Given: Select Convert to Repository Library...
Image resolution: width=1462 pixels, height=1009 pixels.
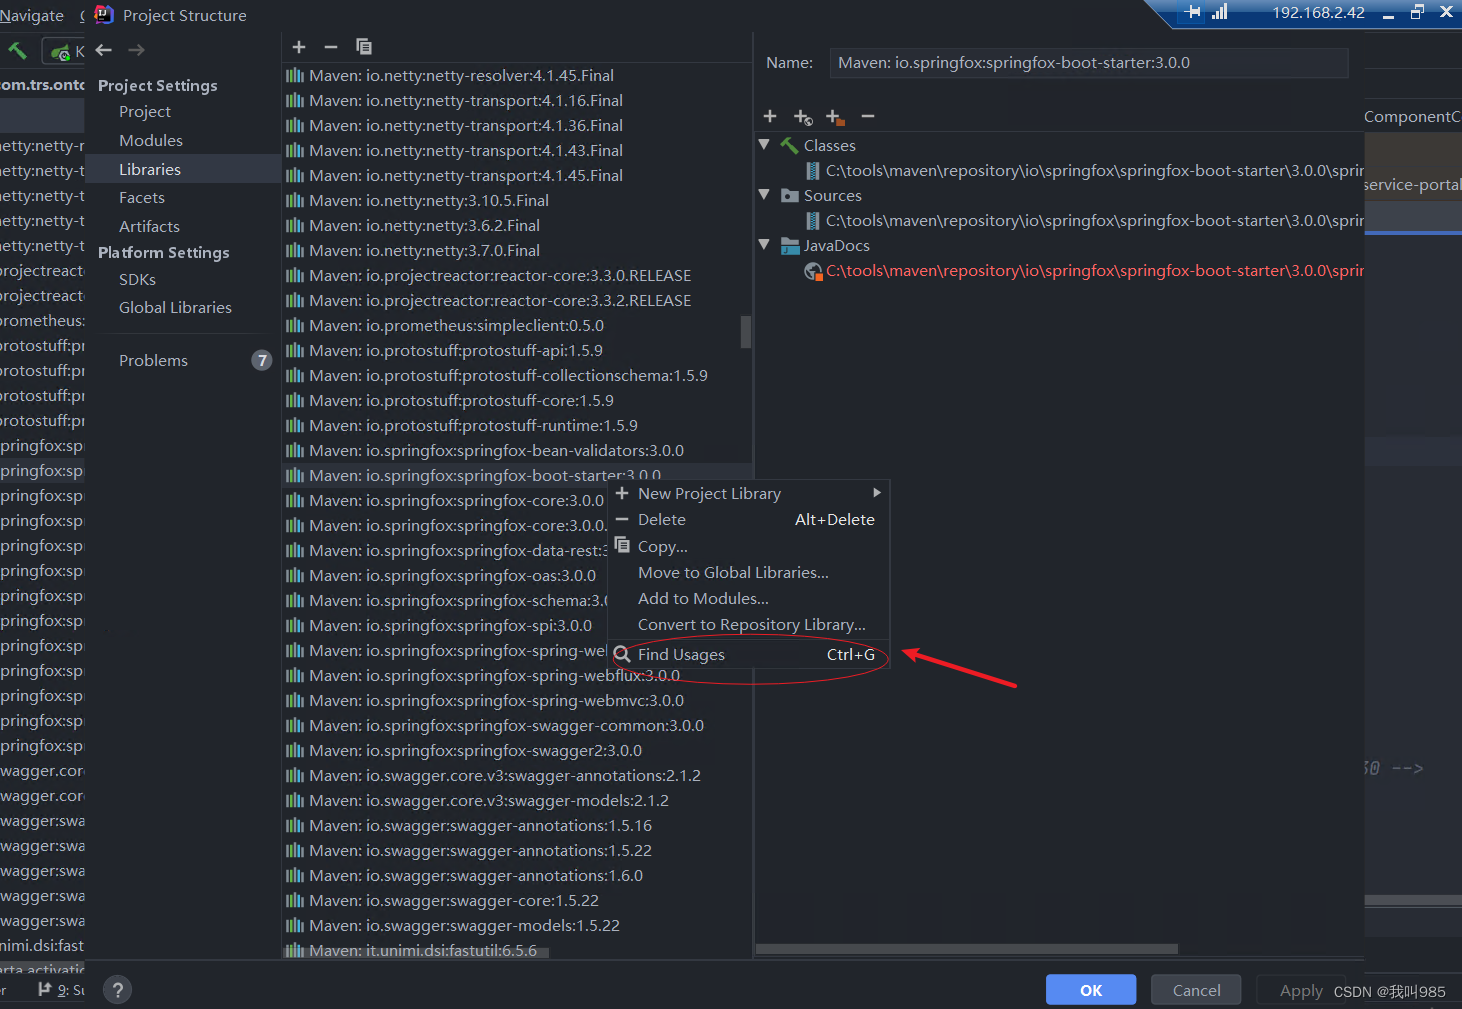Looking at the screenshot, I should pyautogui.click(x=748, y=625).
